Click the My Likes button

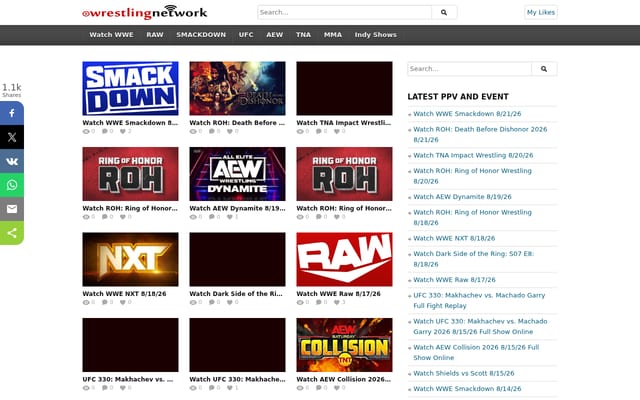tap(540, 12)
